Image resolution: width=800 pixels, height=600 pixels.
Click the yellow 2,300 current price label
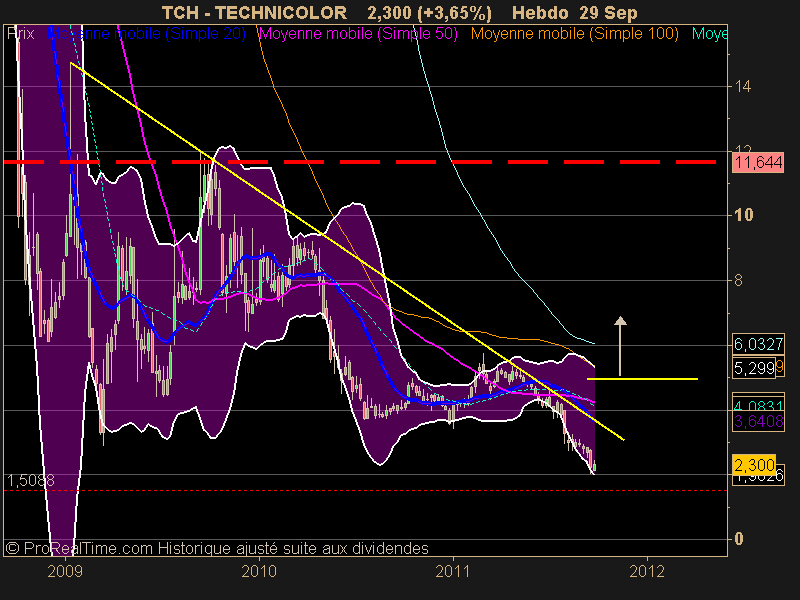[754, 465]
